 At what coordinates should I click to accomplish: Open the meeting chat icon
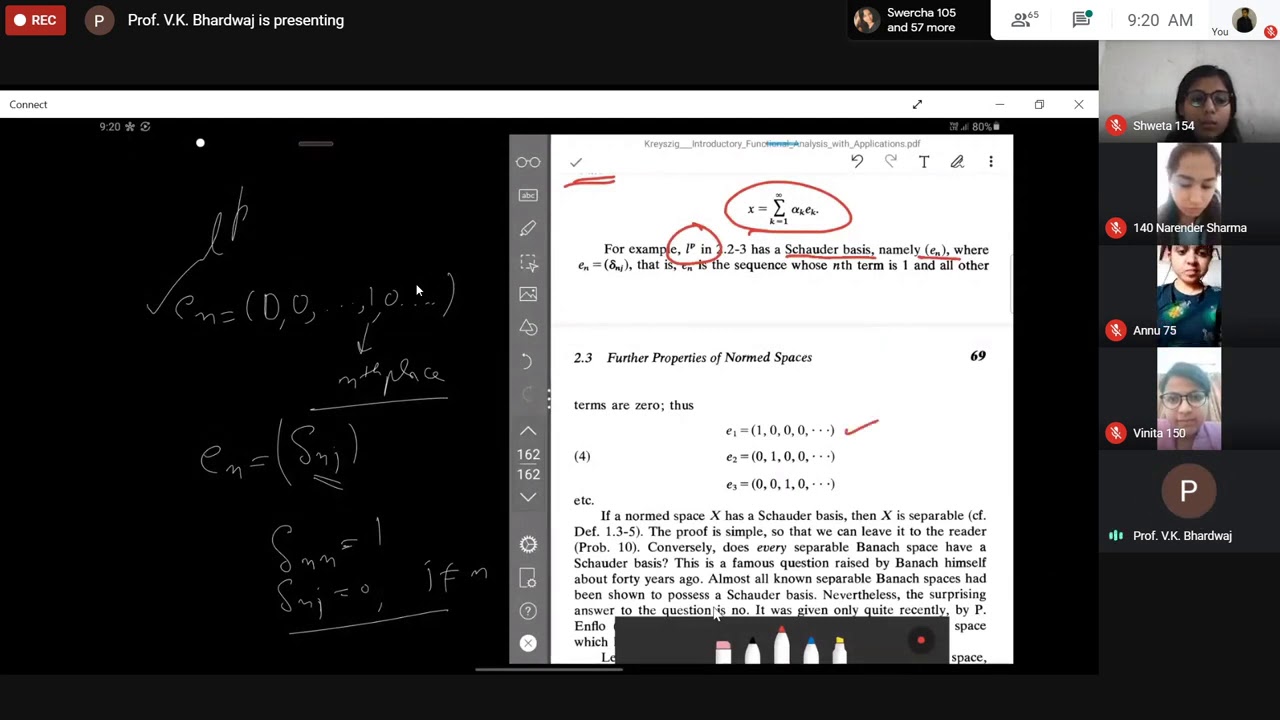tap(1082, 19)
